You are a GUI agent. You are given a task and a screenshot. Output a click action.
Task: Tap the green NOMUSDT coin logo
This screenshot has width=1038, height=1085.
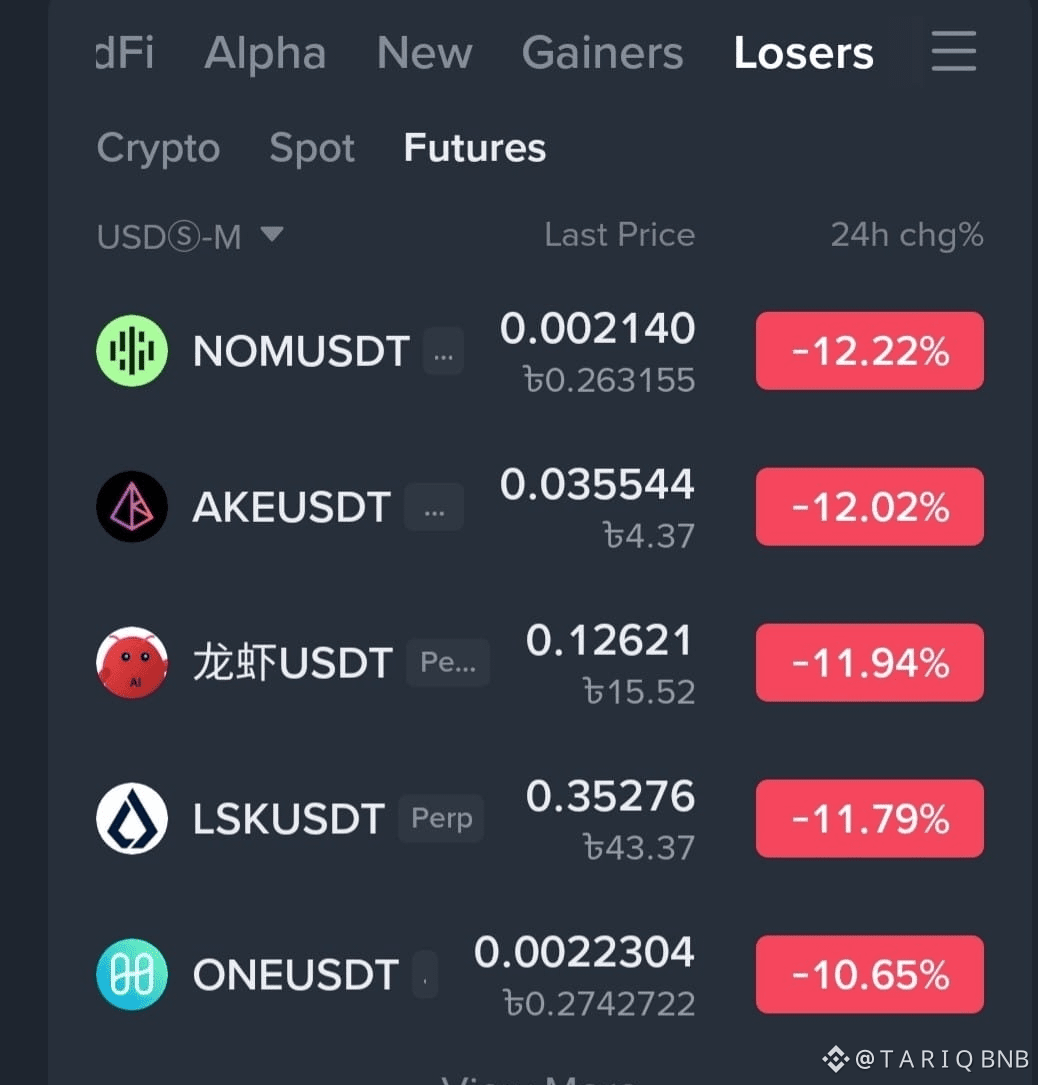point(131,350)
